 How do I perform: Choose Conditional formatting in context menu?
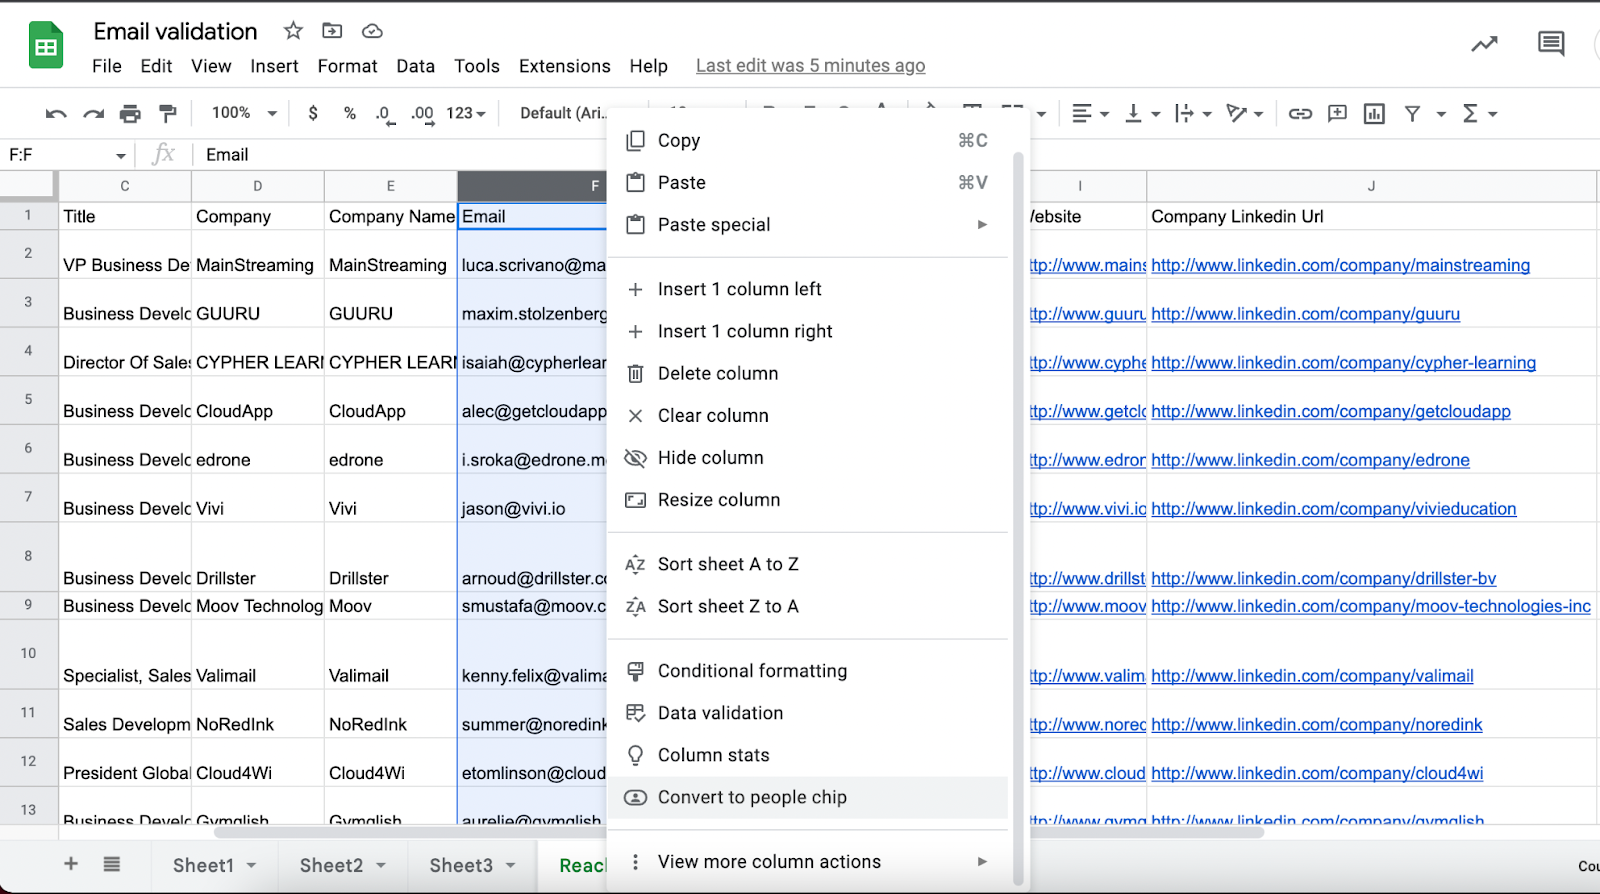pyautogui.click(x=807, y=671)
